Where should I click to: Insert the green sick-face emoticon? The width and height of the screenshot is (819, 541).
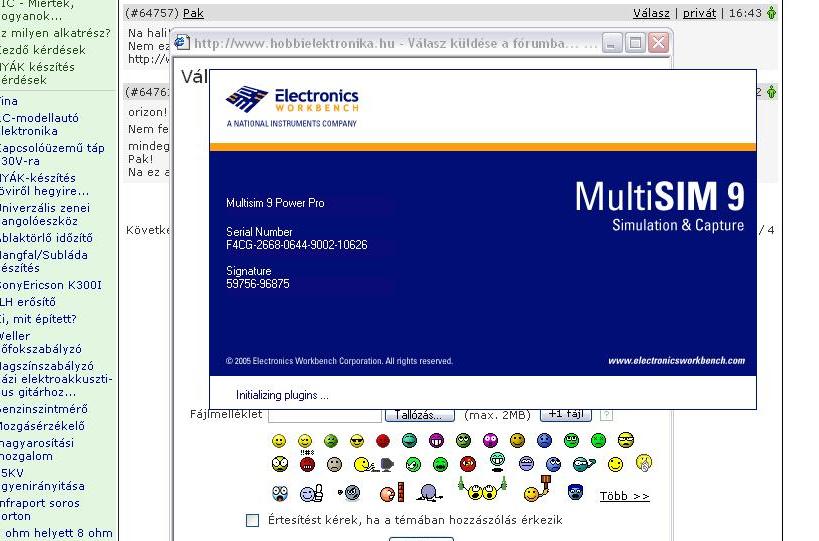pos(331,441)
